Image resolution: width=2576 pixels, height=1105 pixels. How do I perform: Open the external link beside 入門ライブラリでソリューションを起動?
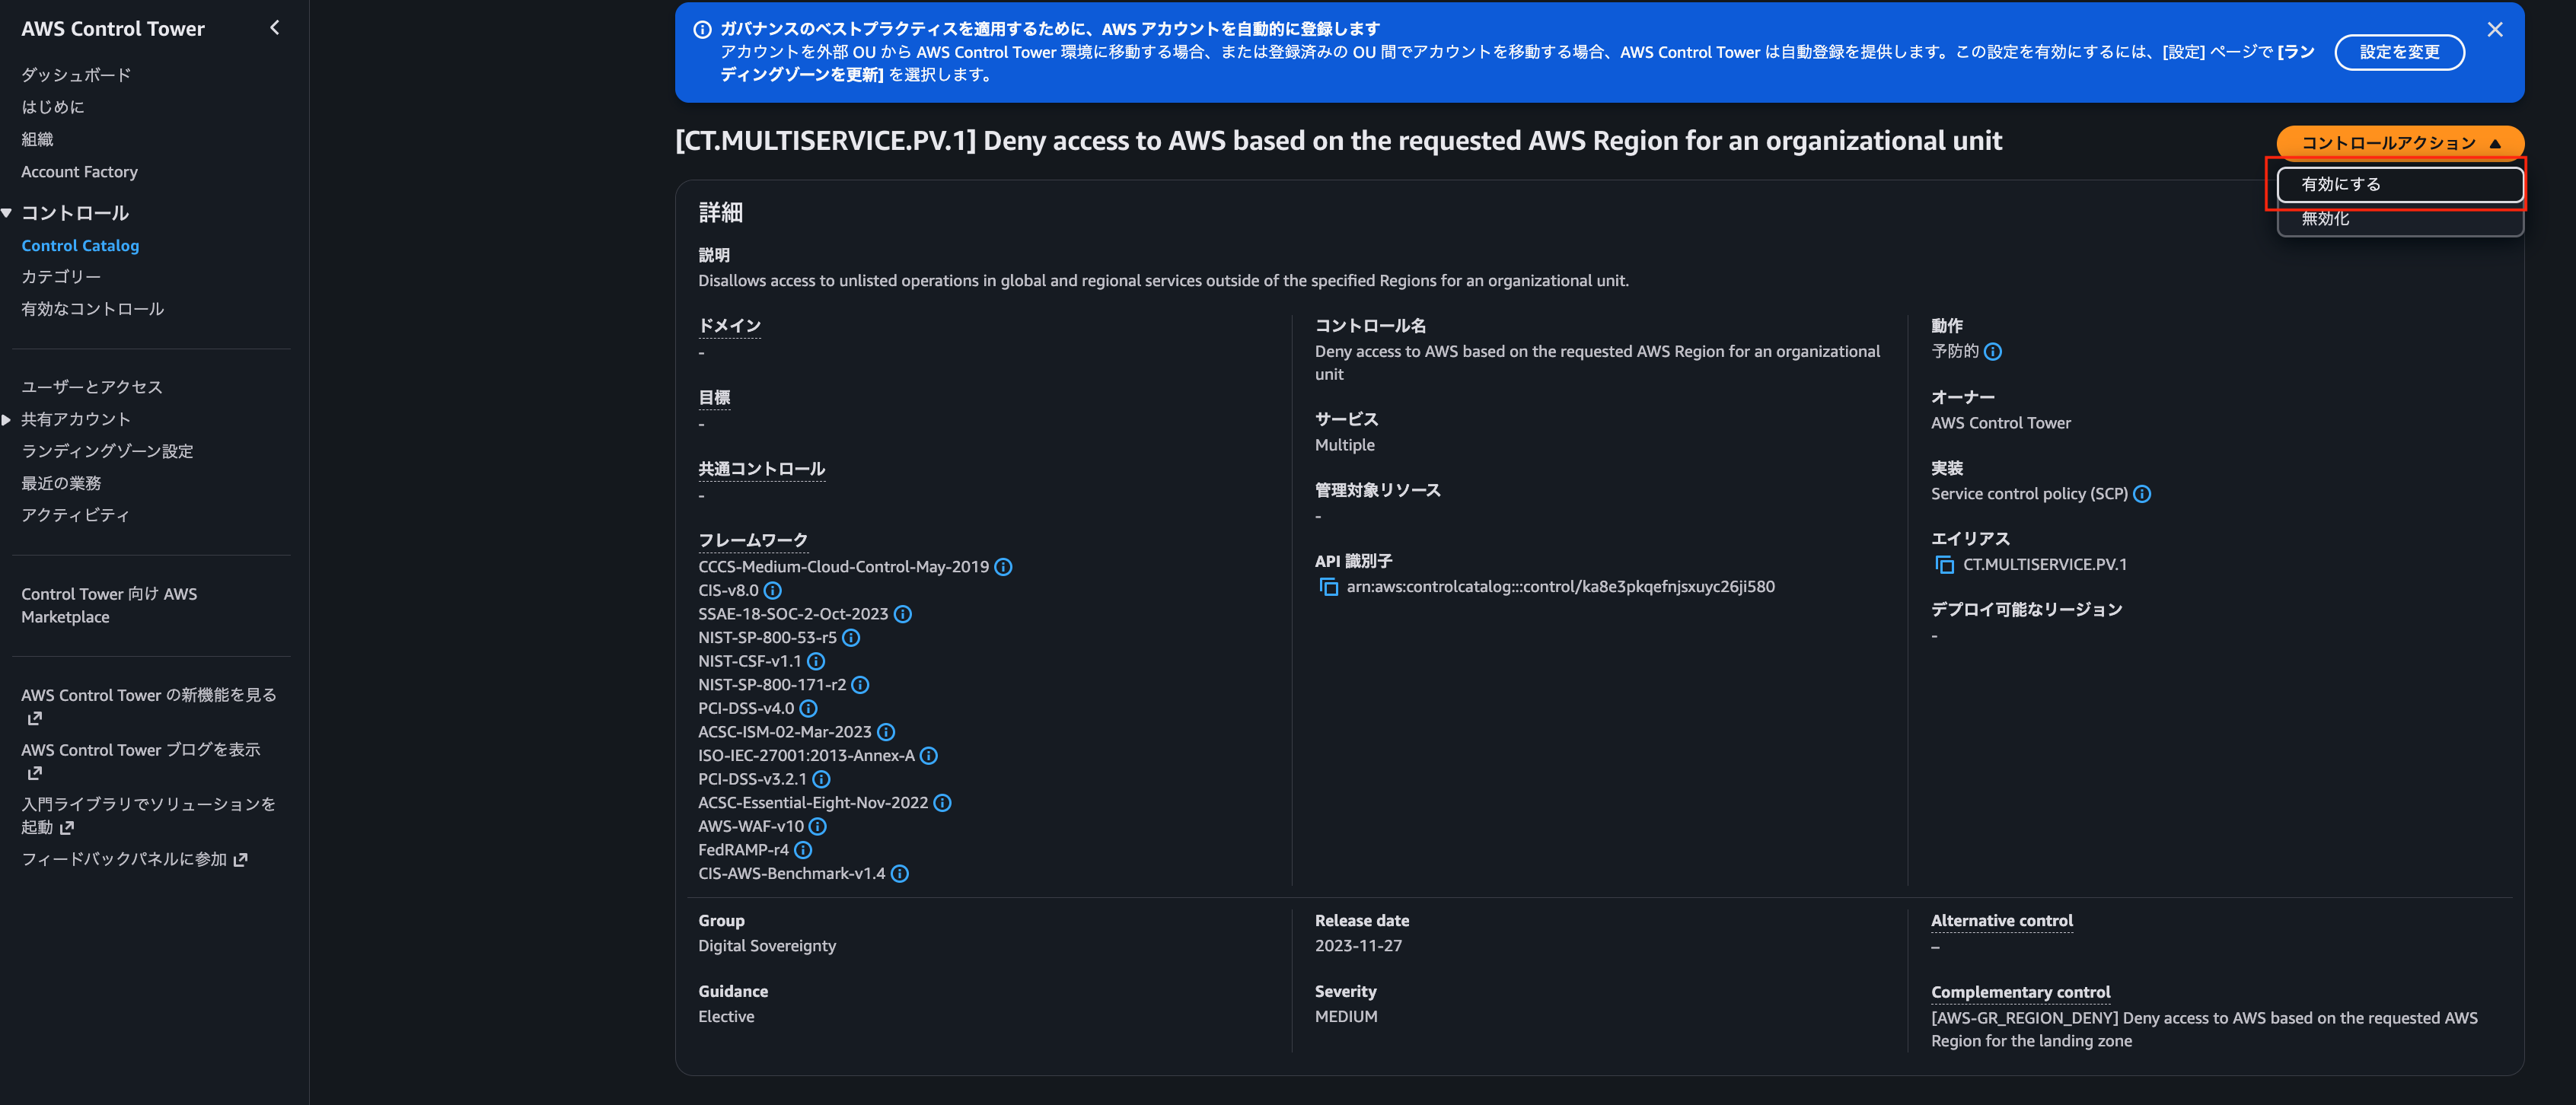[67, 827]
